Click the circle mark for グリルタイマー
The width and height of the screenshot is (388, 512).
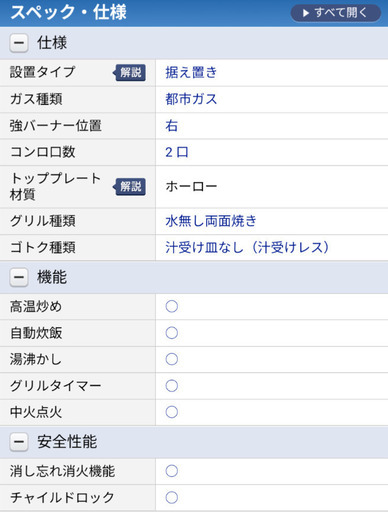[x=172, y=386]
